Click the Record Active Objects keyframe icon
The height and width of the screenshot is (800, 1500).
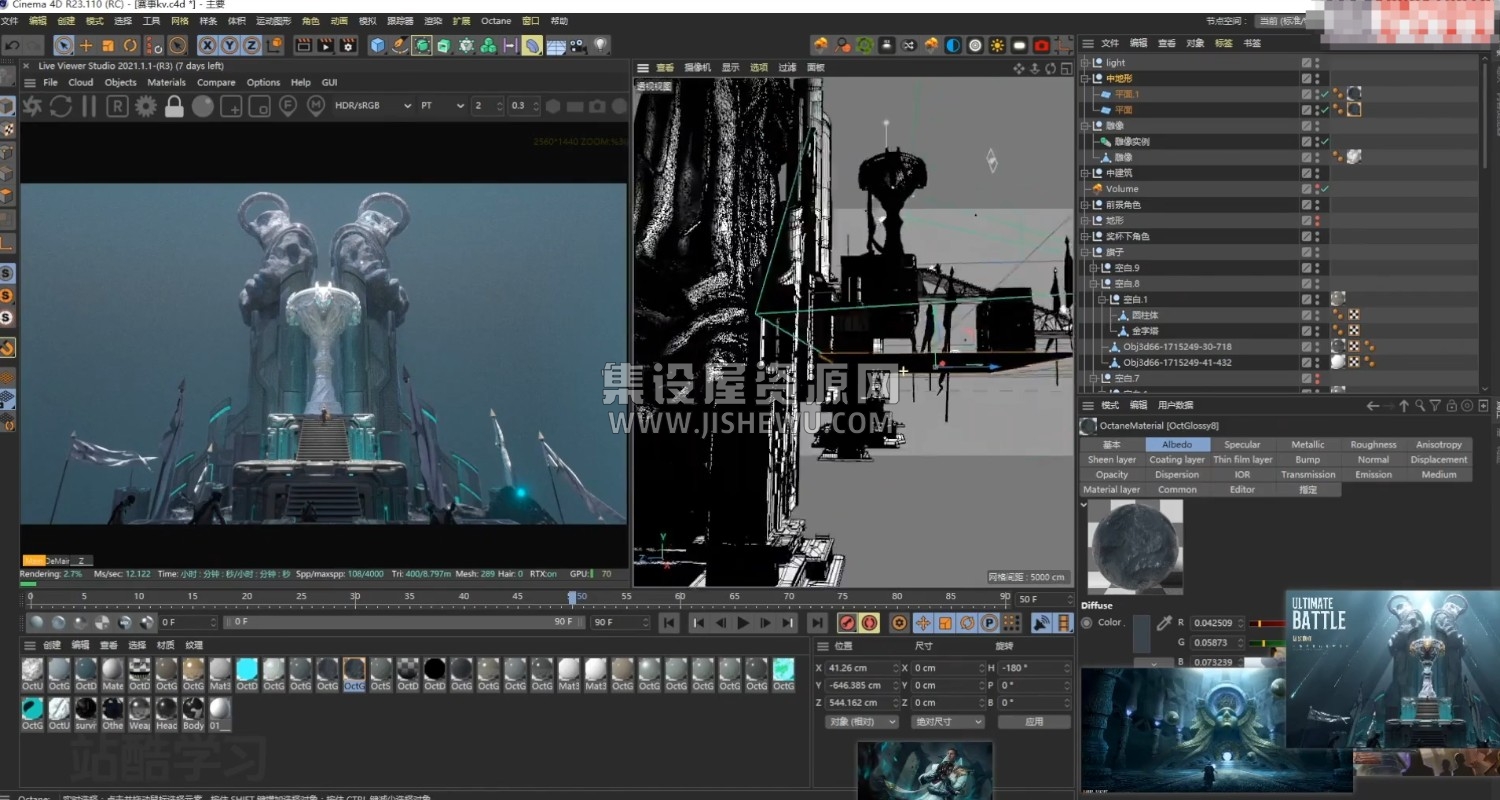click(847, 623)
